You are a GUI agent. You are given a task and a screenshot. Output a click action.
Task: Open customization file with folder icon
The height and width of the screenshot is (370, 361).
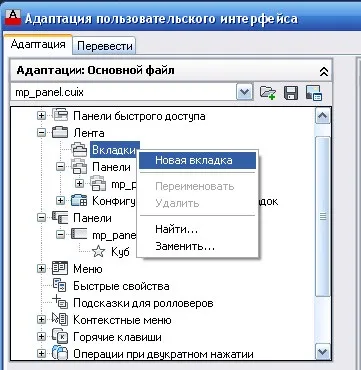(267, 92)
